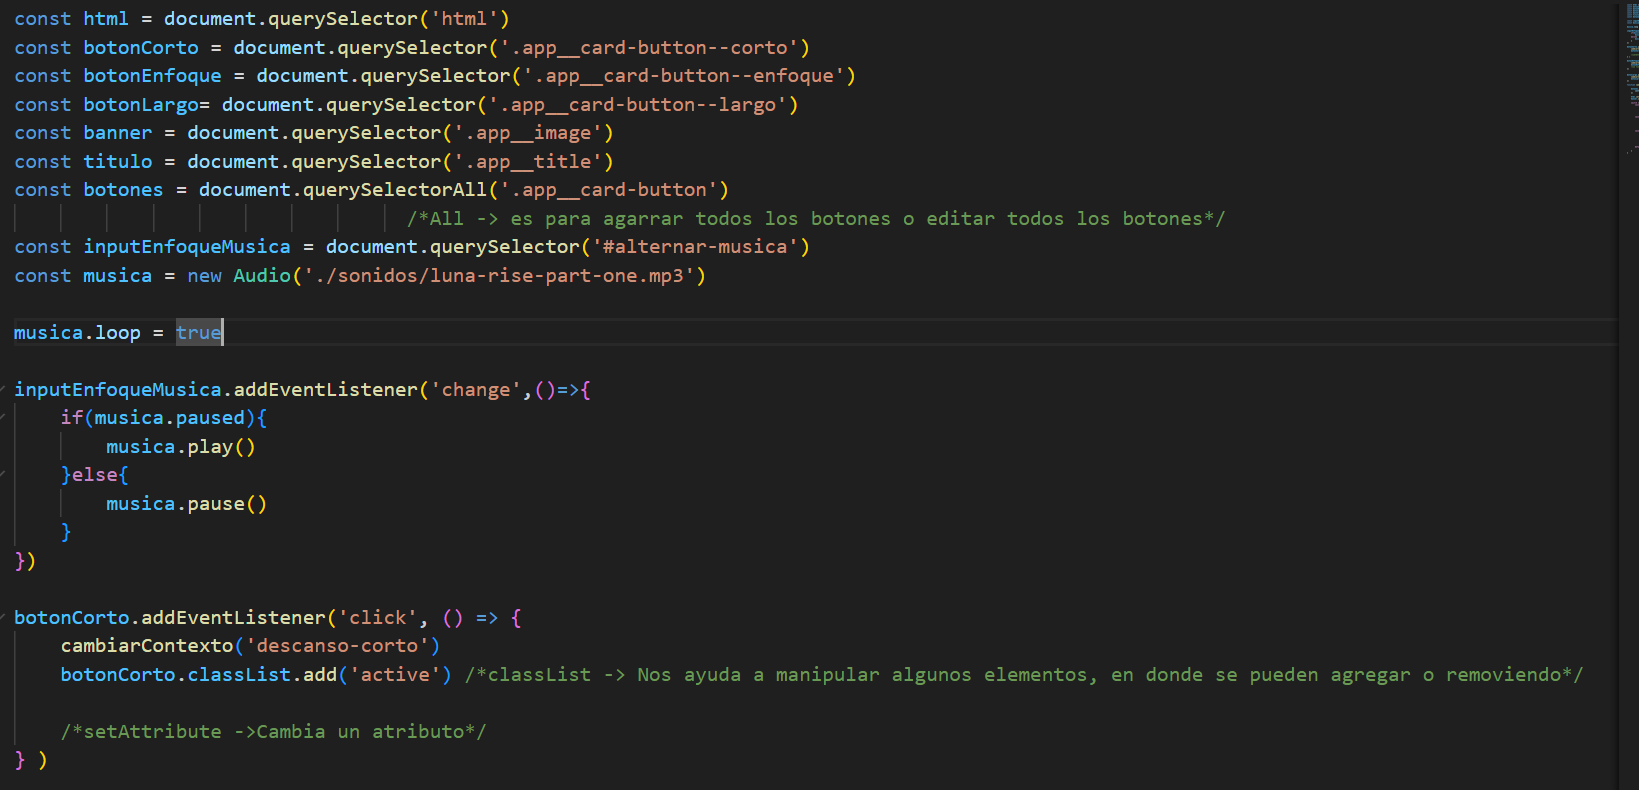Click the './sonidos/luna-rise-part-one.mp3' path string
Screen dimensions: 1639x790
(499, 276)
